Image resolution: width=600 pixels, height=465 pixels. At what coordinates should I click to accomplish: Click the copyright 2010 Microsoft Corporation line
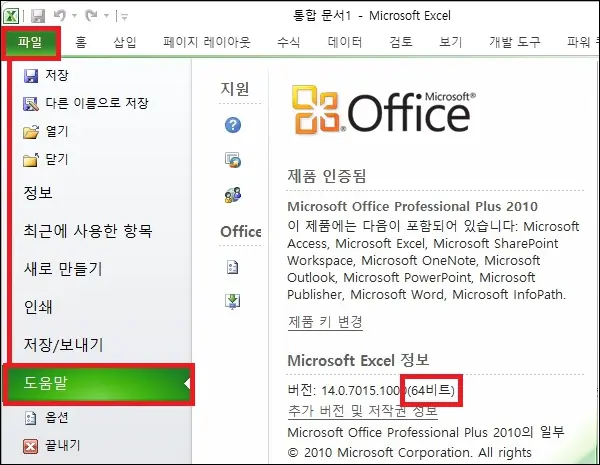[409, 452]
